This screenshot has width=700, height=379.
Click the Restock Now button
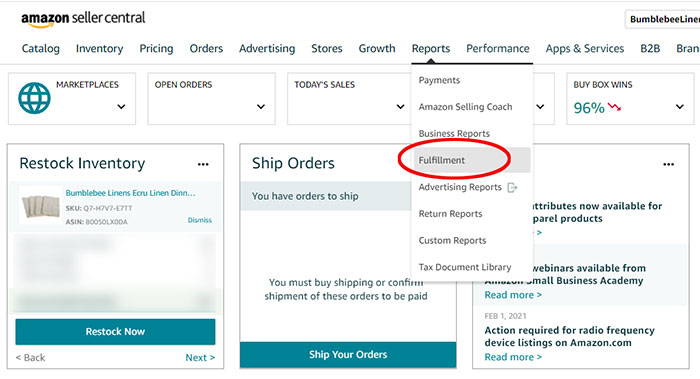[x=115, y=332]
